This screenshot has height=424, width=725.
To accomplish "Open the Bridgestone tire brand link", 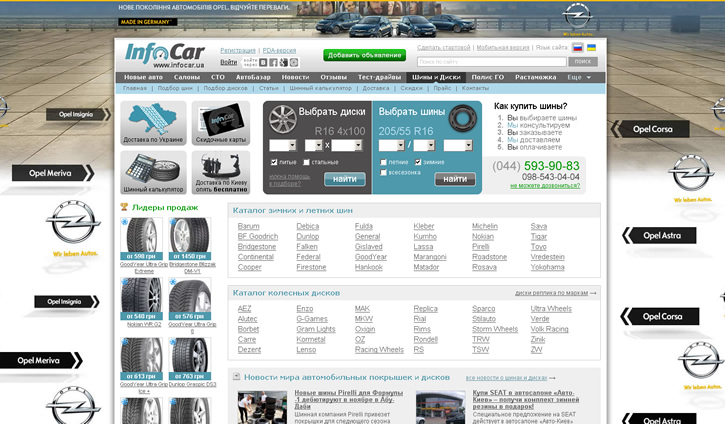I will [257, 246].
